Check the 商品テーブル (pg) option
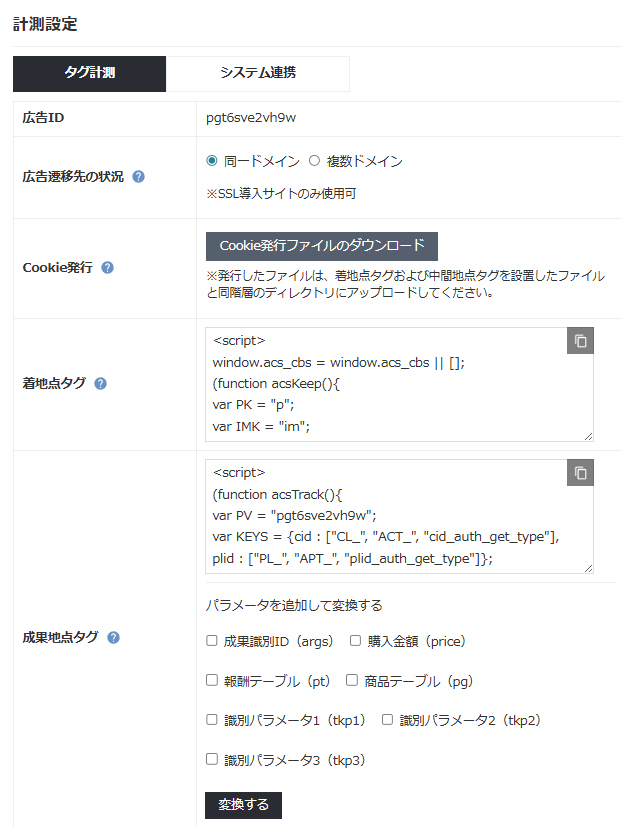The height and width of the screenshot is (827, 621). pos(349,680)
